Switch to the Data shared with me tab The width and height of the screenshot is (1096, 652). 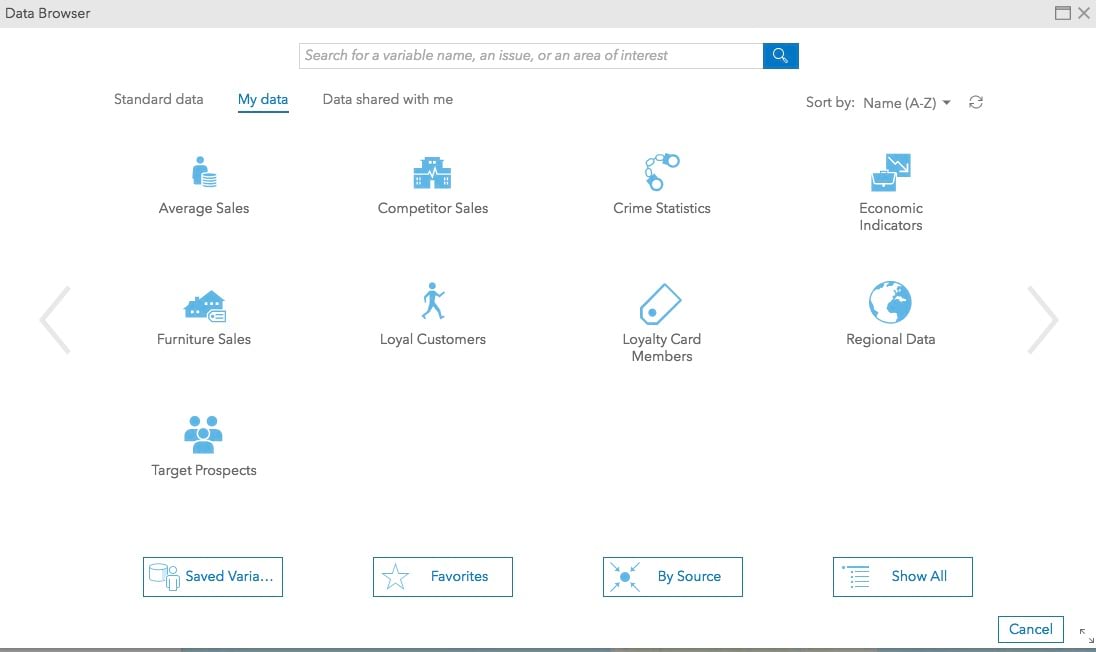(x=387, y=99)
